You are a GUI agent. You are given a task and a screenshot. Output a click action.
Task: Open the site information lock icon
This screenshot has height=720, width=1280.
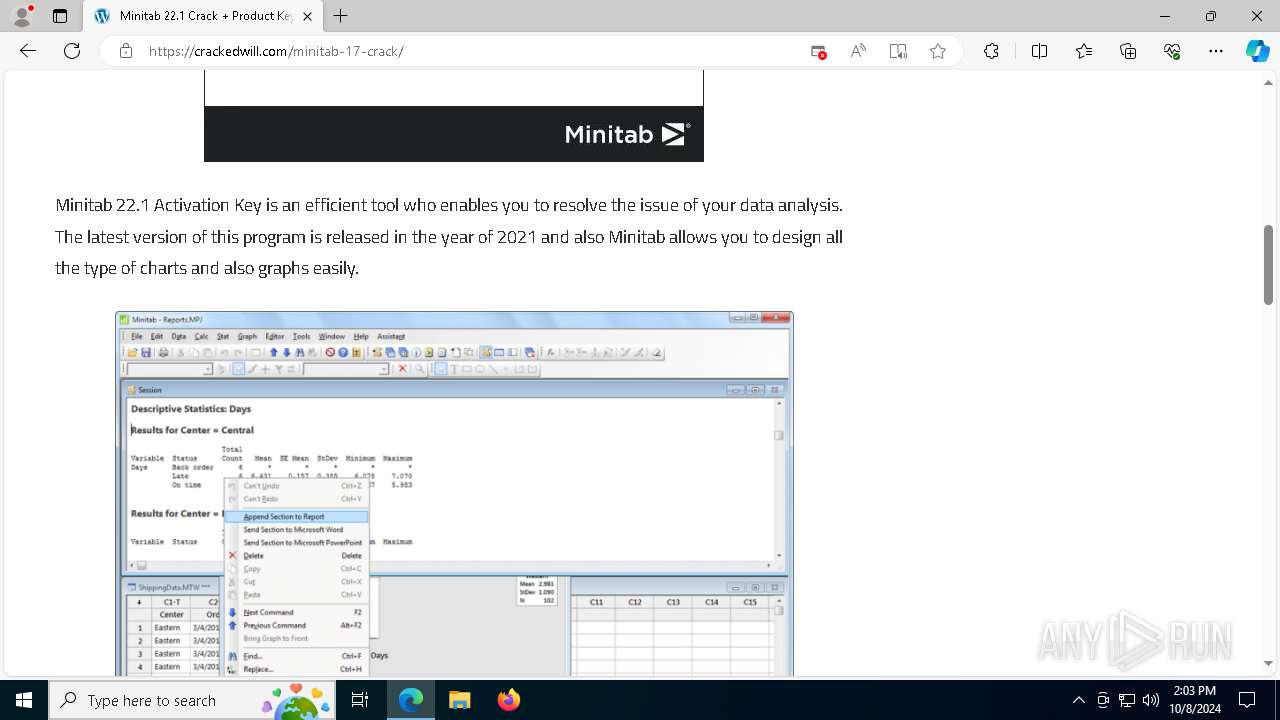pos(126,51)
